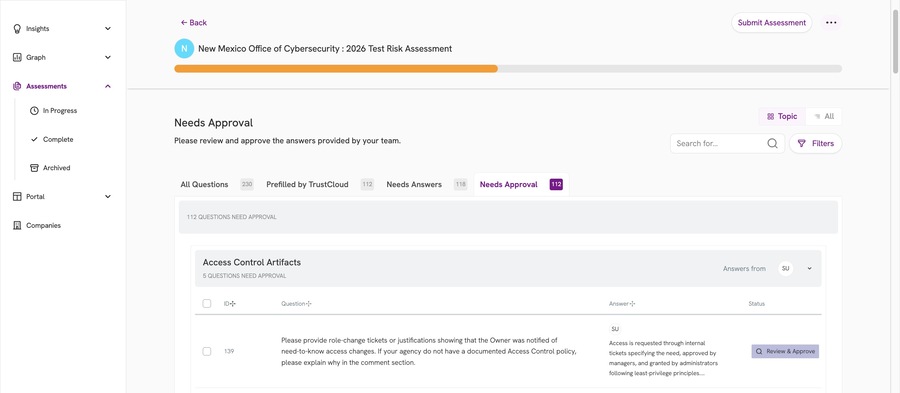Click the 230 count badge

pyautogui.click(x=247, y=185)
